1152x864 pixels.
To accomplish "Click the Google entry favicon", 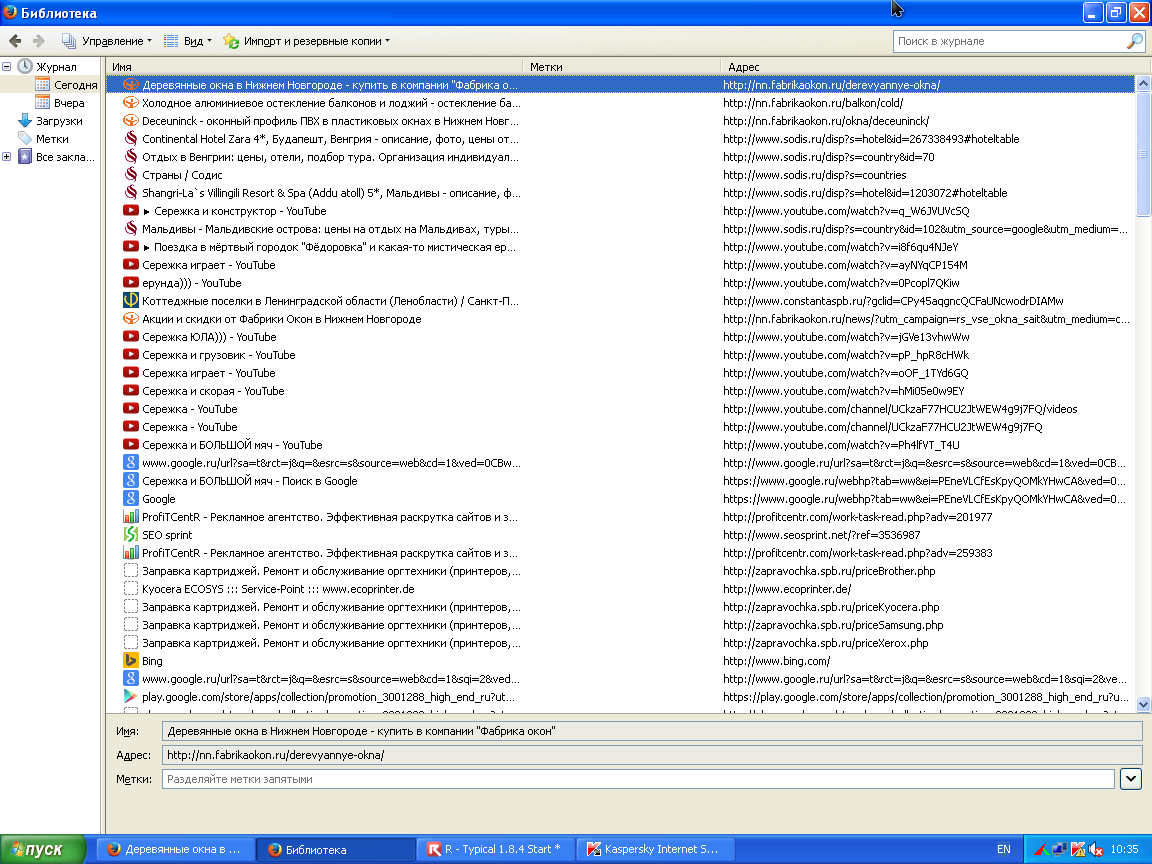I will click(131, 499).
